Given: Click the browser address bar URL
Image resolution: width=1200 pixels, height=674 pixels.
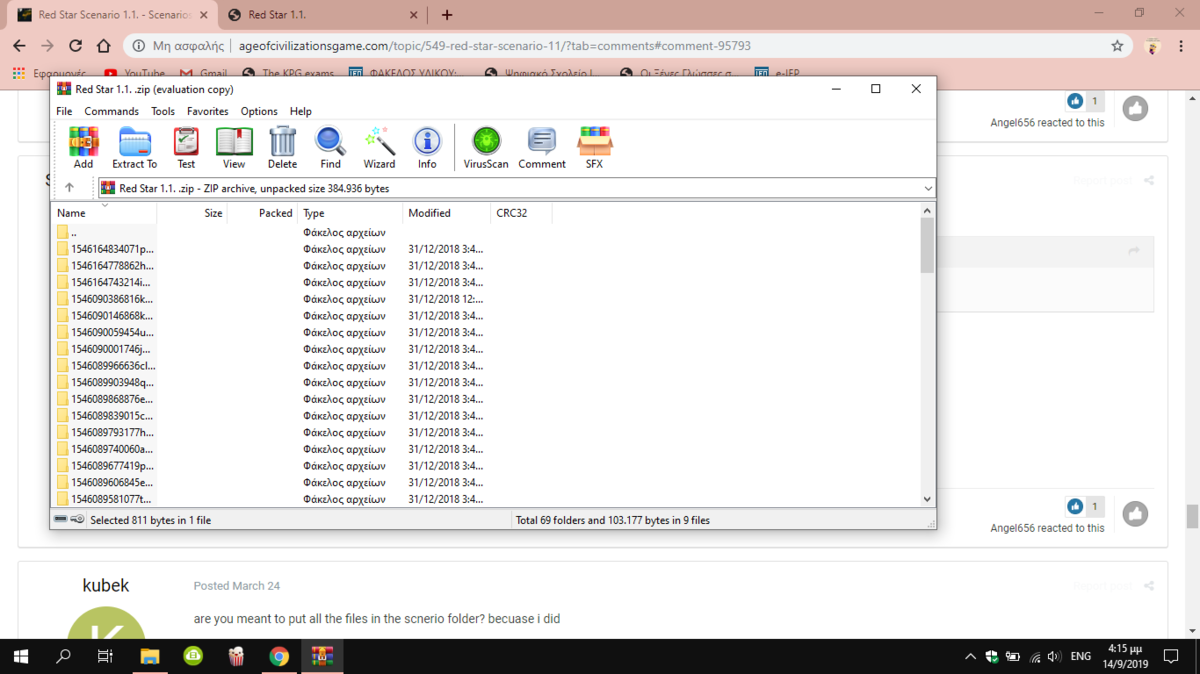Looking at the screenshot, I should point(495,46).
